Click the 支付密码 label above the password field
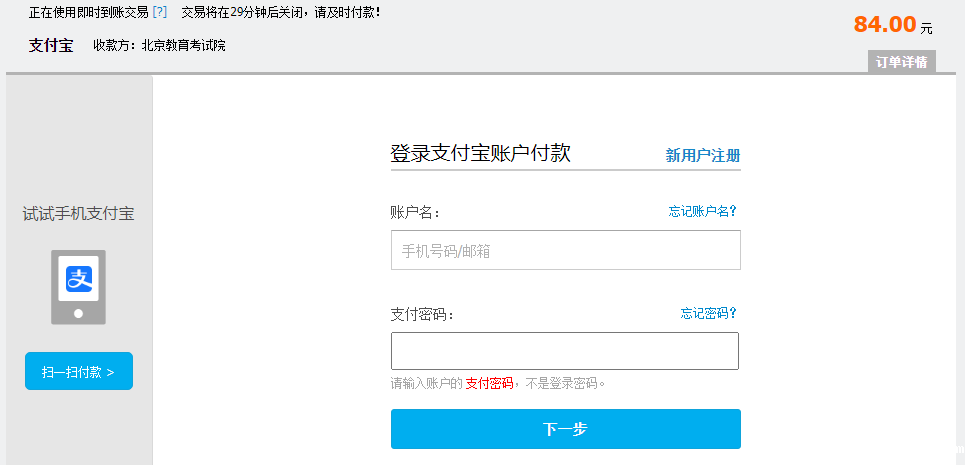 click(x=422, y=314)
